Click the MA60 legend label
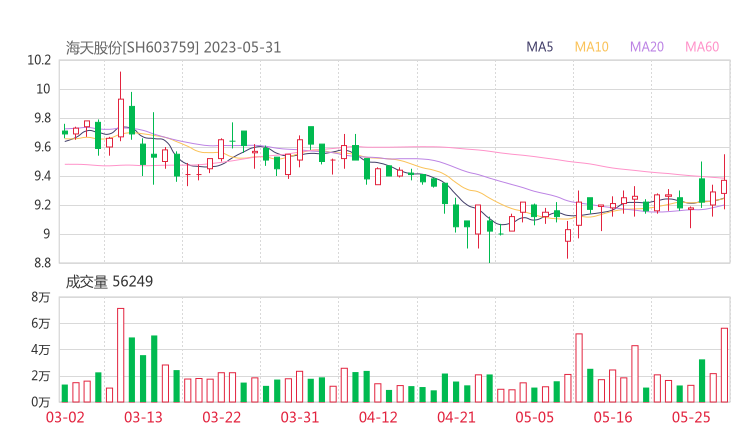Screen dimensions: 740x440 point(702,47)
